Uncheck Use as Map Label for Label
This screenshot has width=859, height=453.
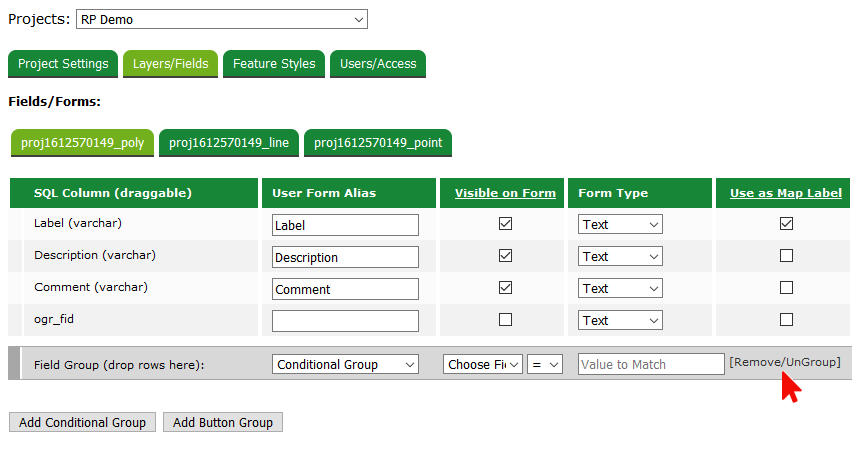point(786,224)
